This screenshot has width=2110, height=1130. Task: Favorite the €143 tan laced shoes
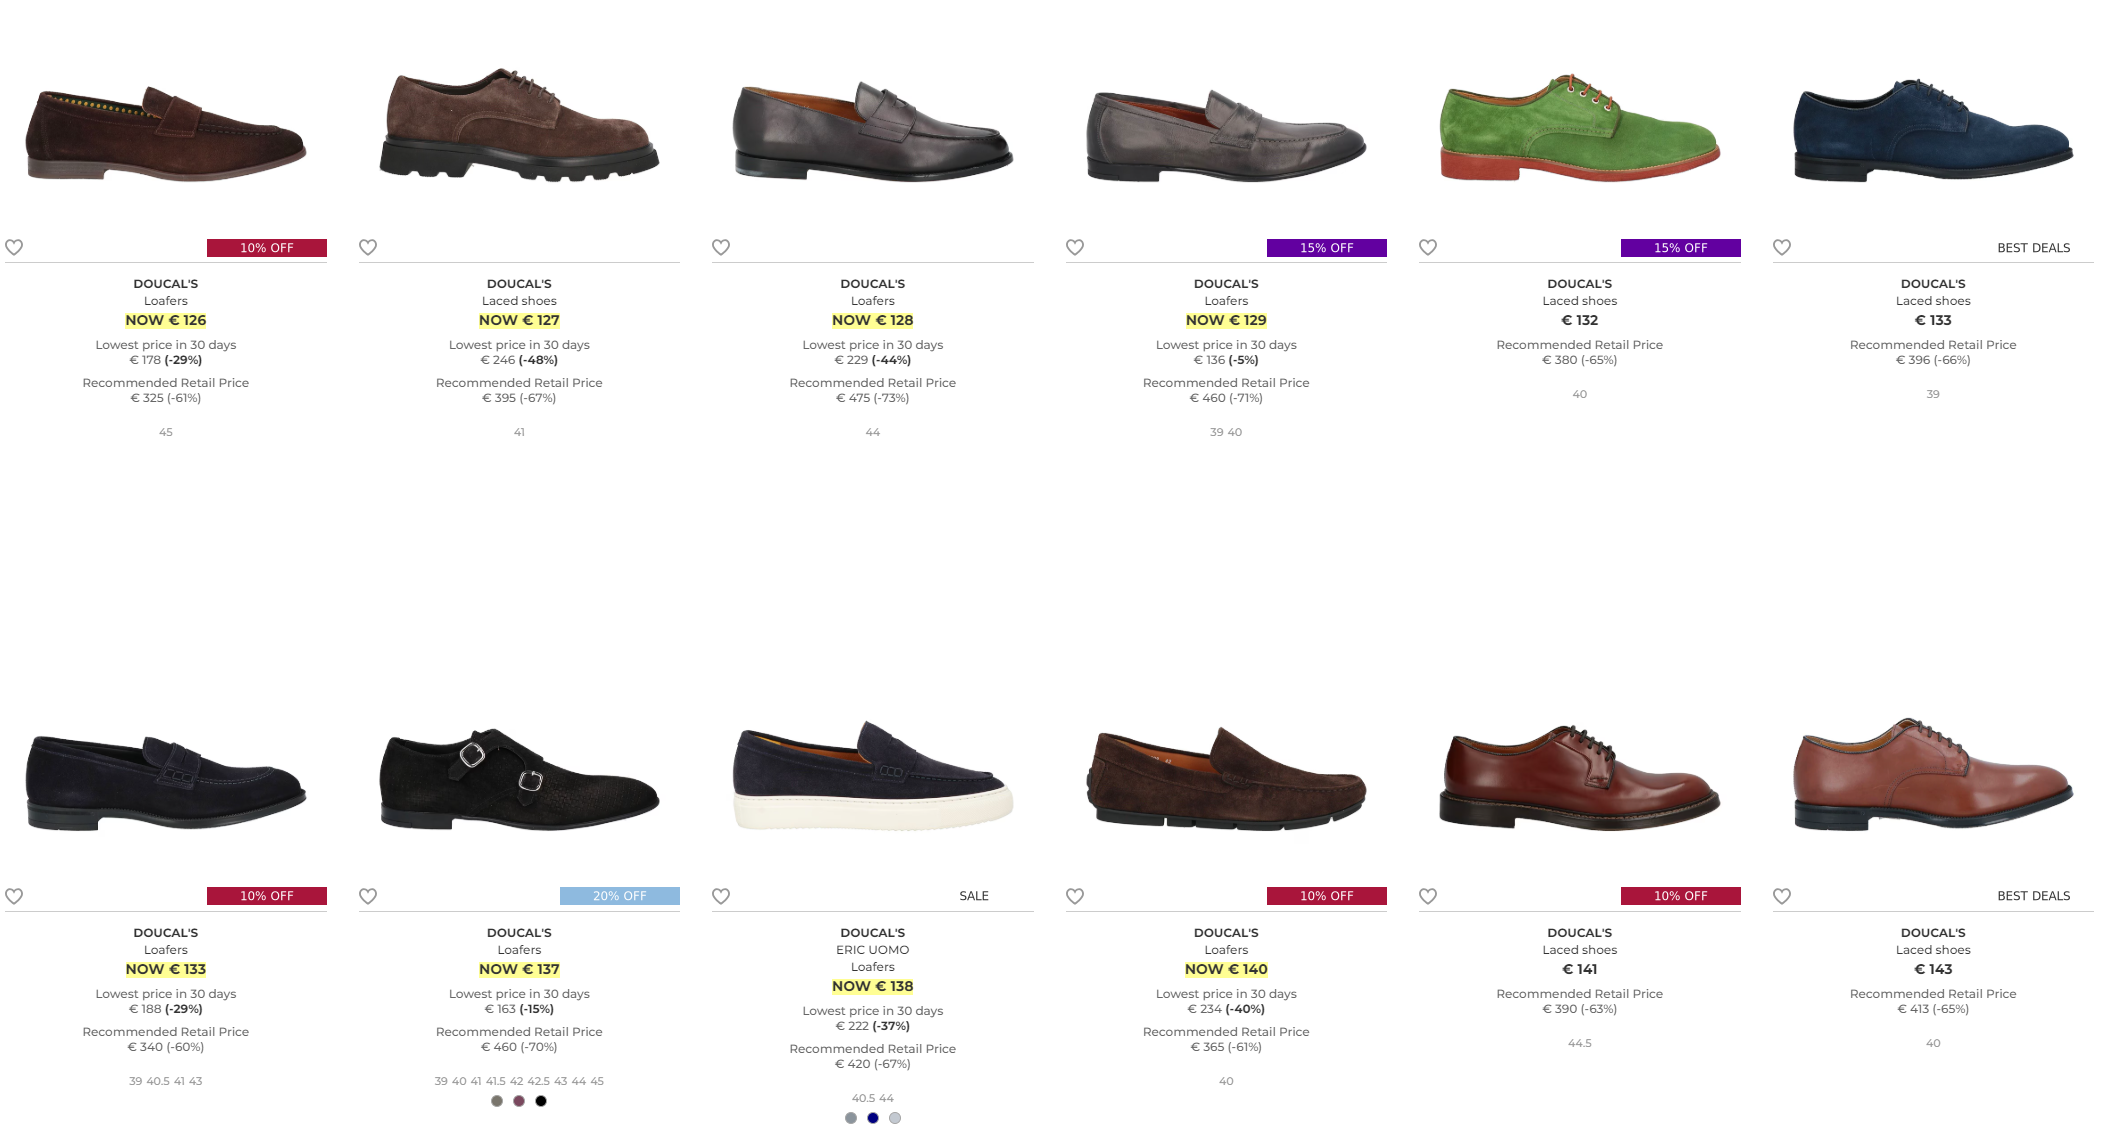1782,896
